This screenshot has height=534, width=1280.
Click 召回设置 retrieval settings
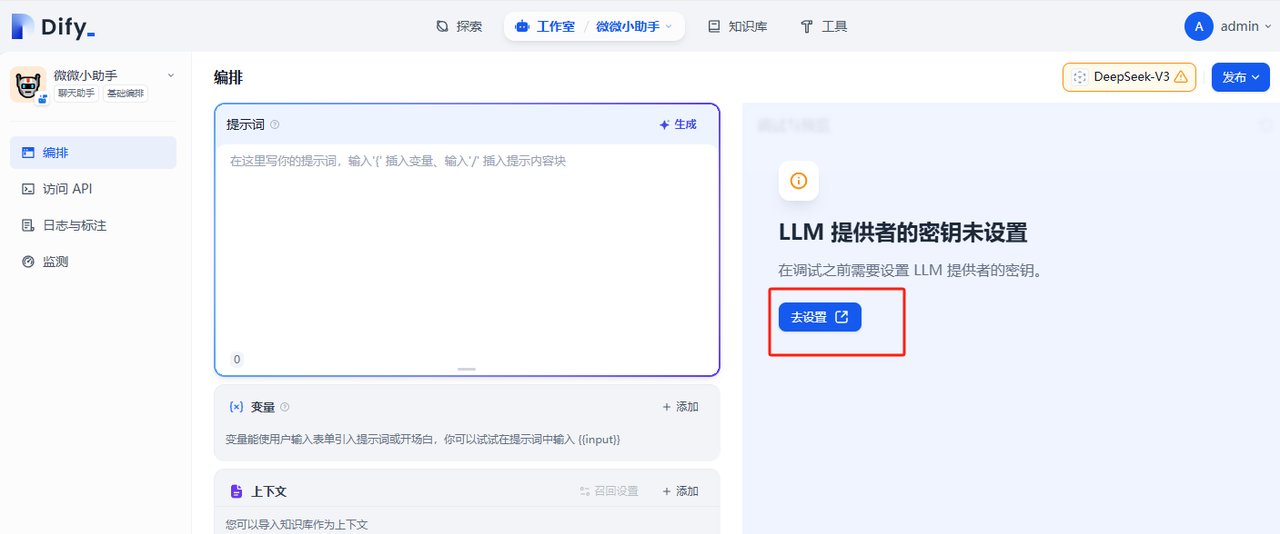pos(608,491)
